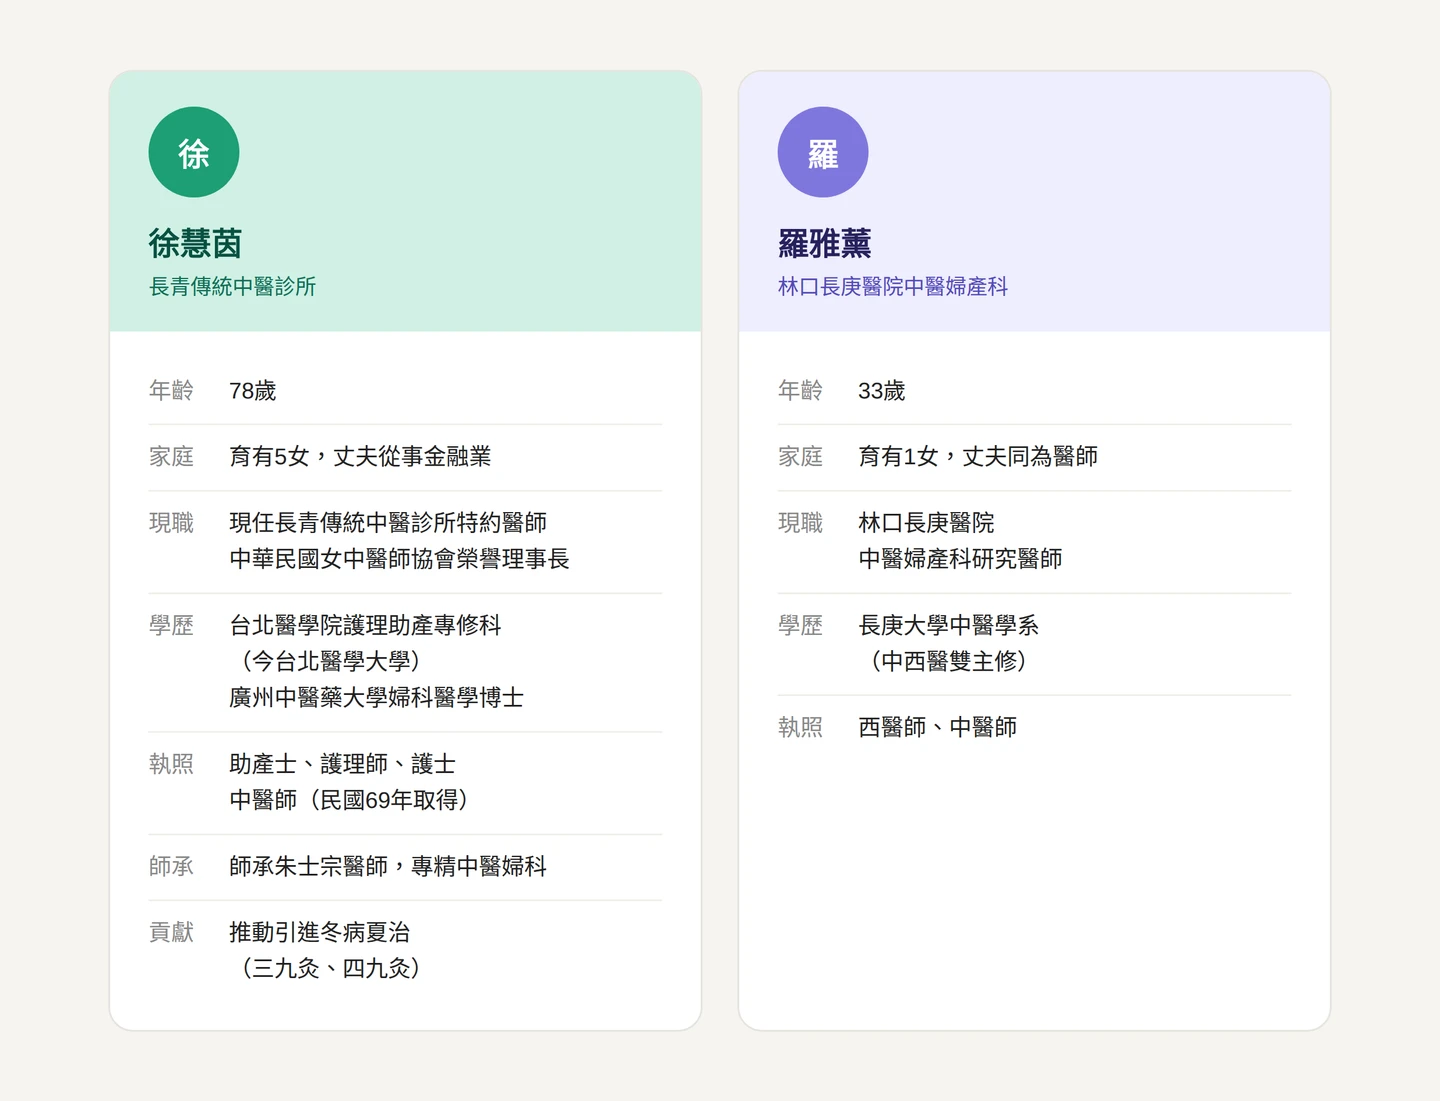Select 中醫師（民國69年取得）license line
Screen dimensions: 1440x1101
tap(349, 800)
